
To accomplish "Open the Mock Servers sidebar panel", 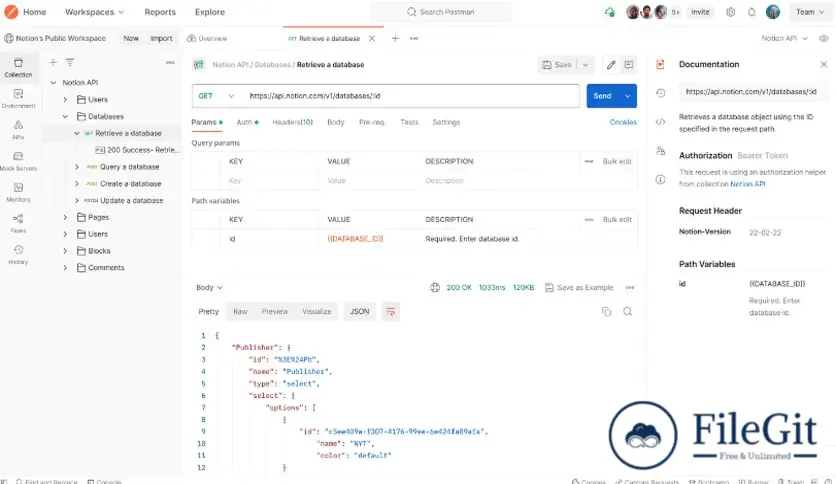I will (18, 161).
